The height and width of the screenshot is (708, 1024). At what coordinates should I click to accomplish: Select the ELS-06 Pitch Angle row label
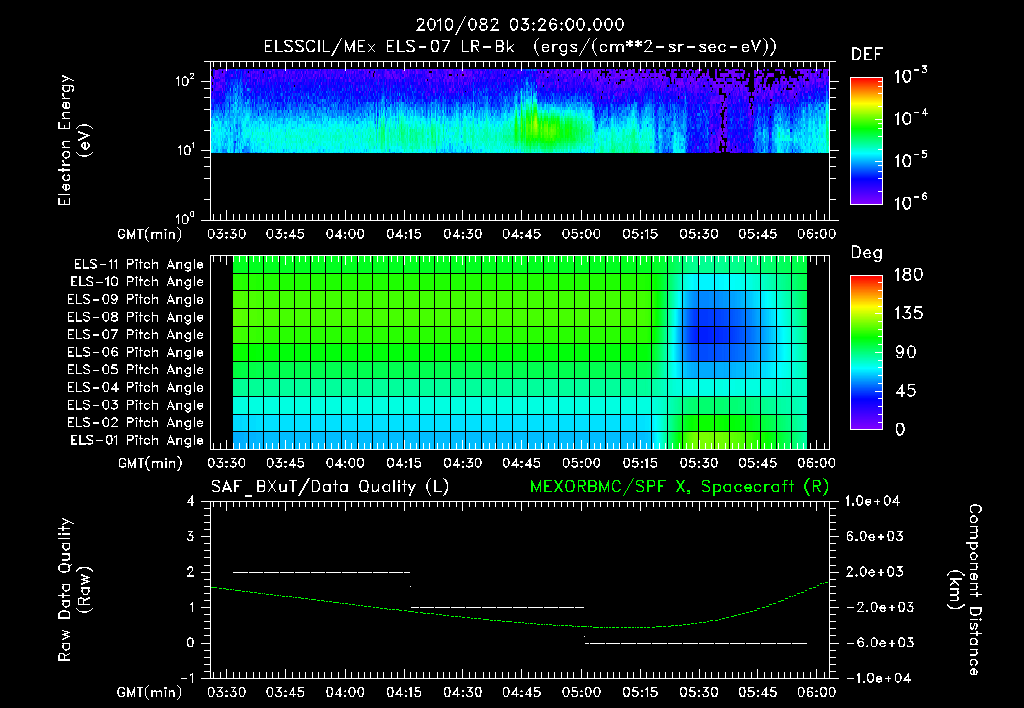[x=135, y=353]
